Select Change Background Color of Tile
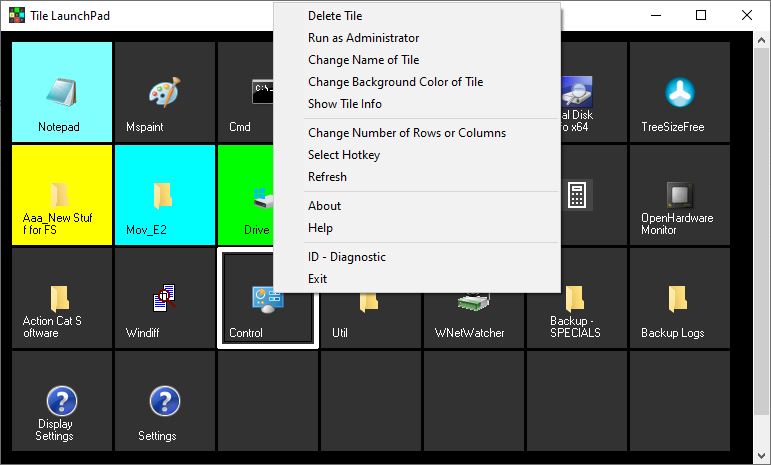This screenshot has height=465, width=771. click(395, 82)
